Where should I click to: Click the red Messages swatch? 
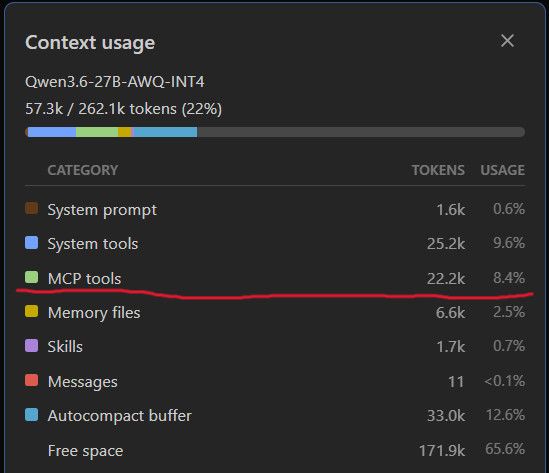coord(32,380)
